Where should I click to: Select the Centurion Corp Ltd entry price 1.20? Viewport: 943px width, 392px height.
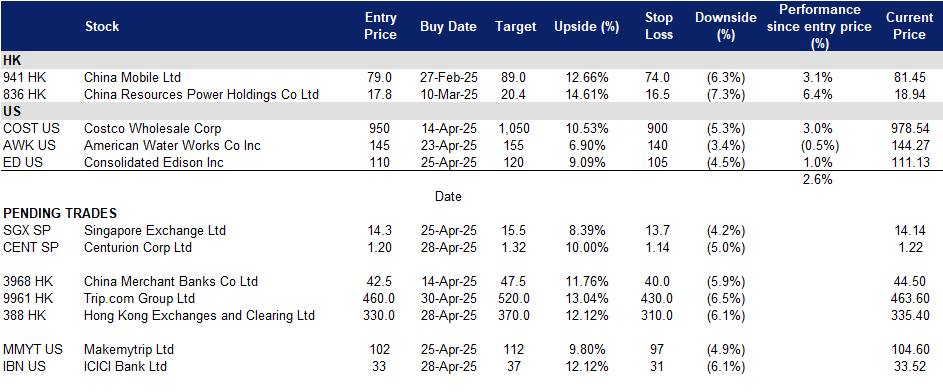381,247
